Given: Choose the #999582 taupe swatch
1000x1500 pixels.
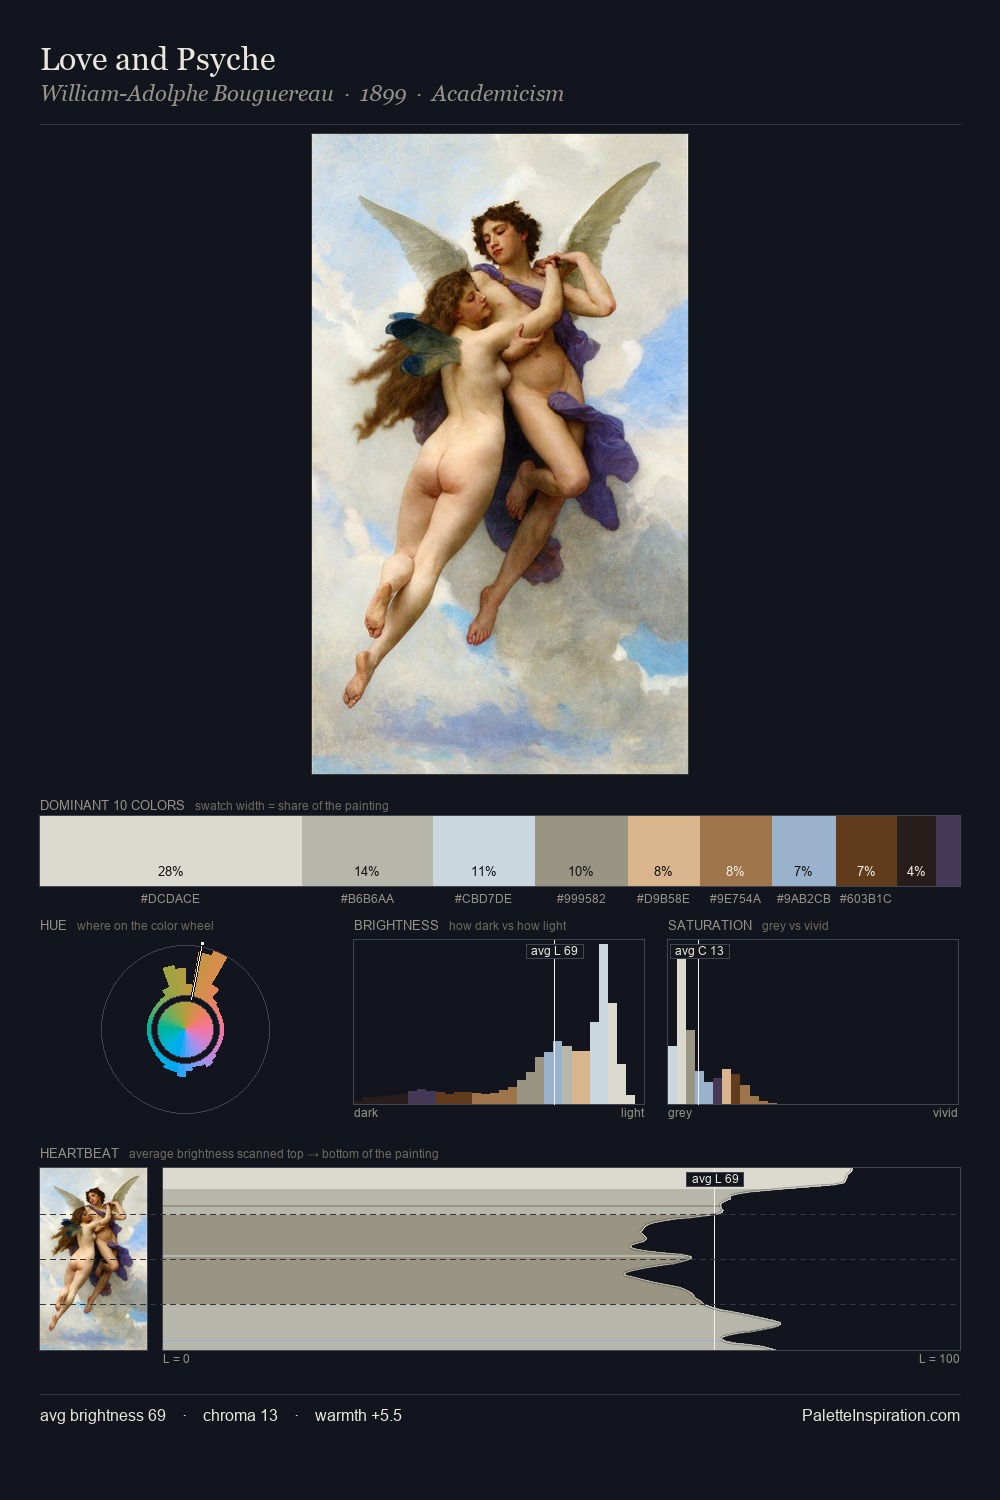Looking at the screenshot, I should (581, 851).
